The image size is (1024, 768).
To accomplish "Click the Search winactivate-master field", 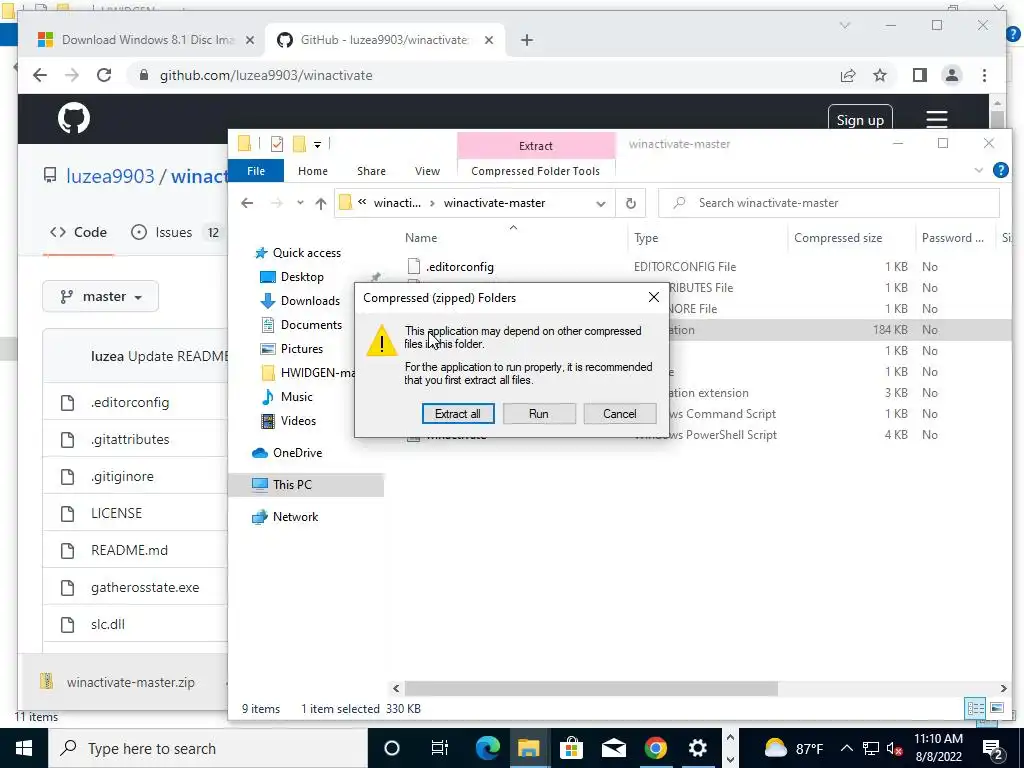I will pyautogui.click(x=829, y=203).
